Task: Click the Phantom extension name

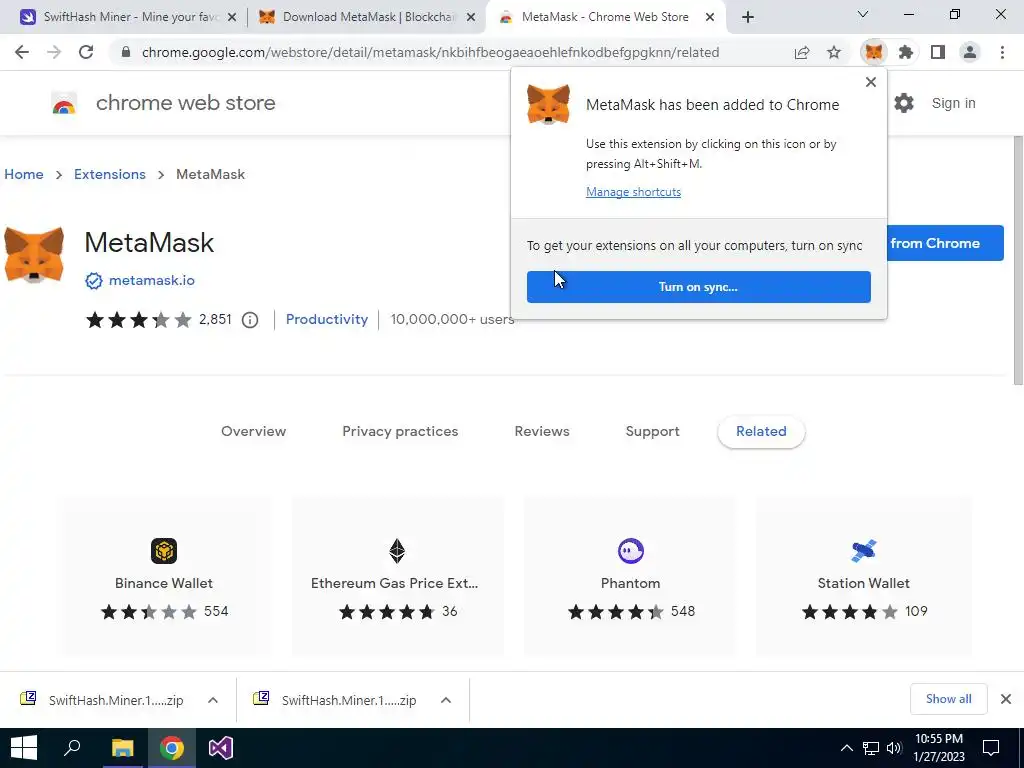Action: 630,583
